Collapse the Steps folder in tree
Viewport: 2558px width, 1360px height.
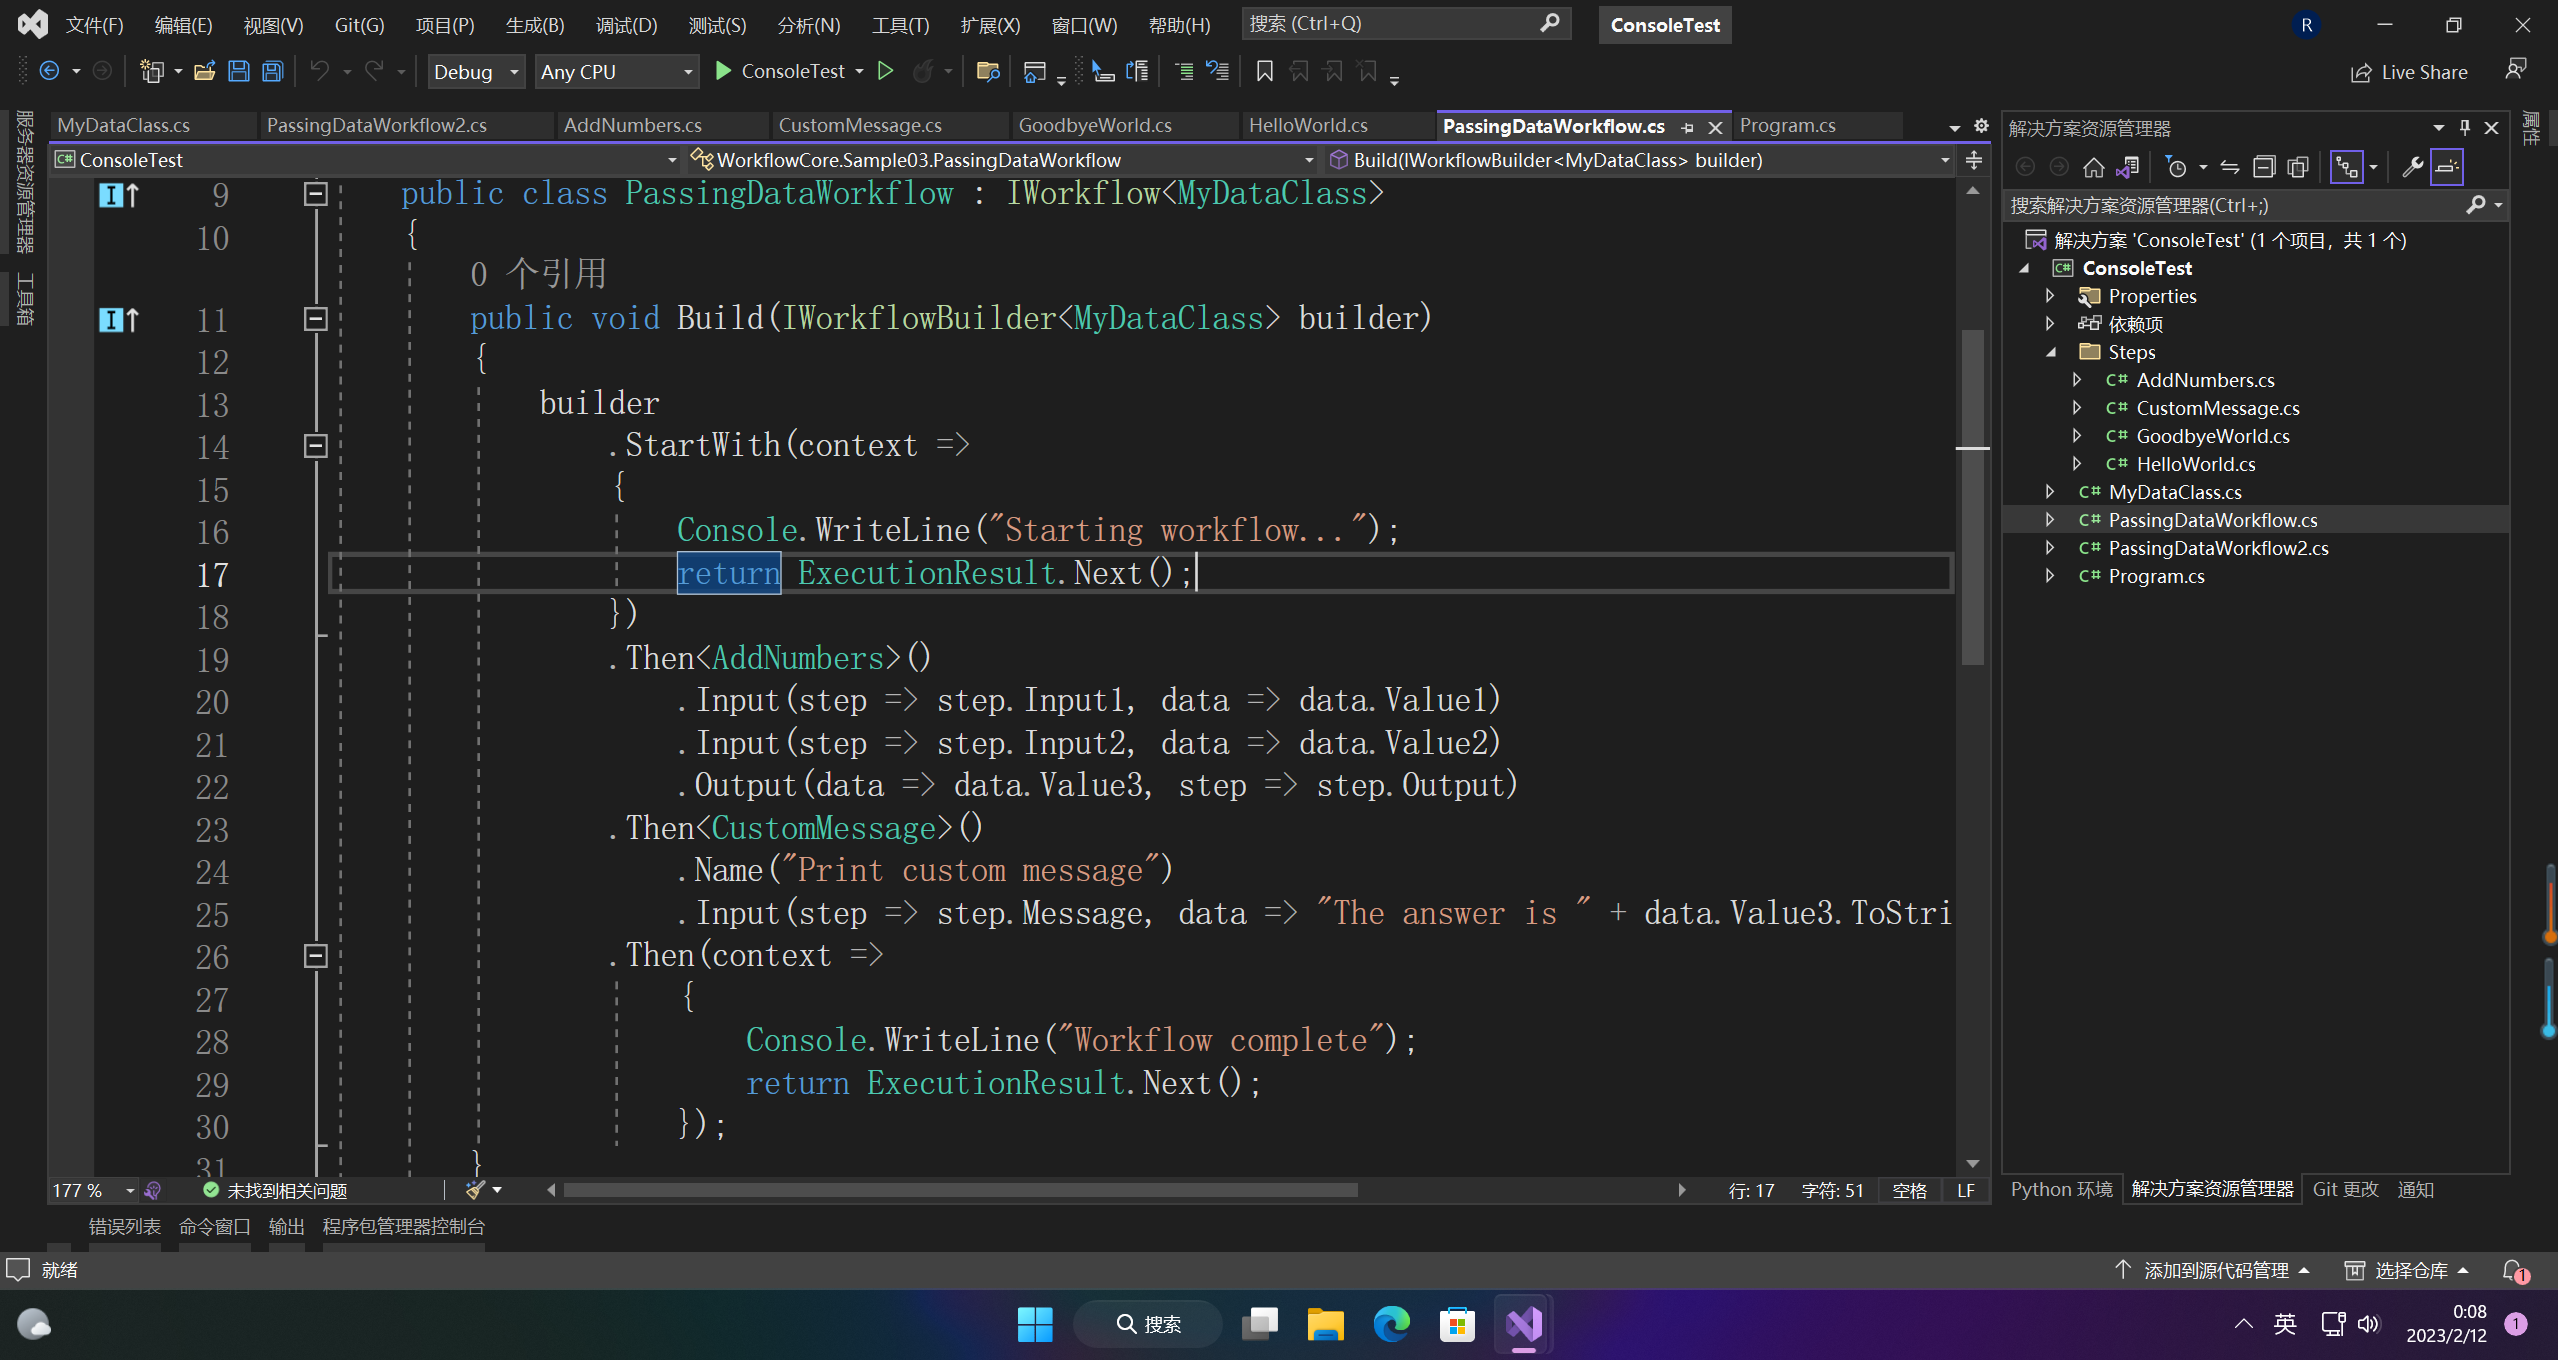(2051, 352)
